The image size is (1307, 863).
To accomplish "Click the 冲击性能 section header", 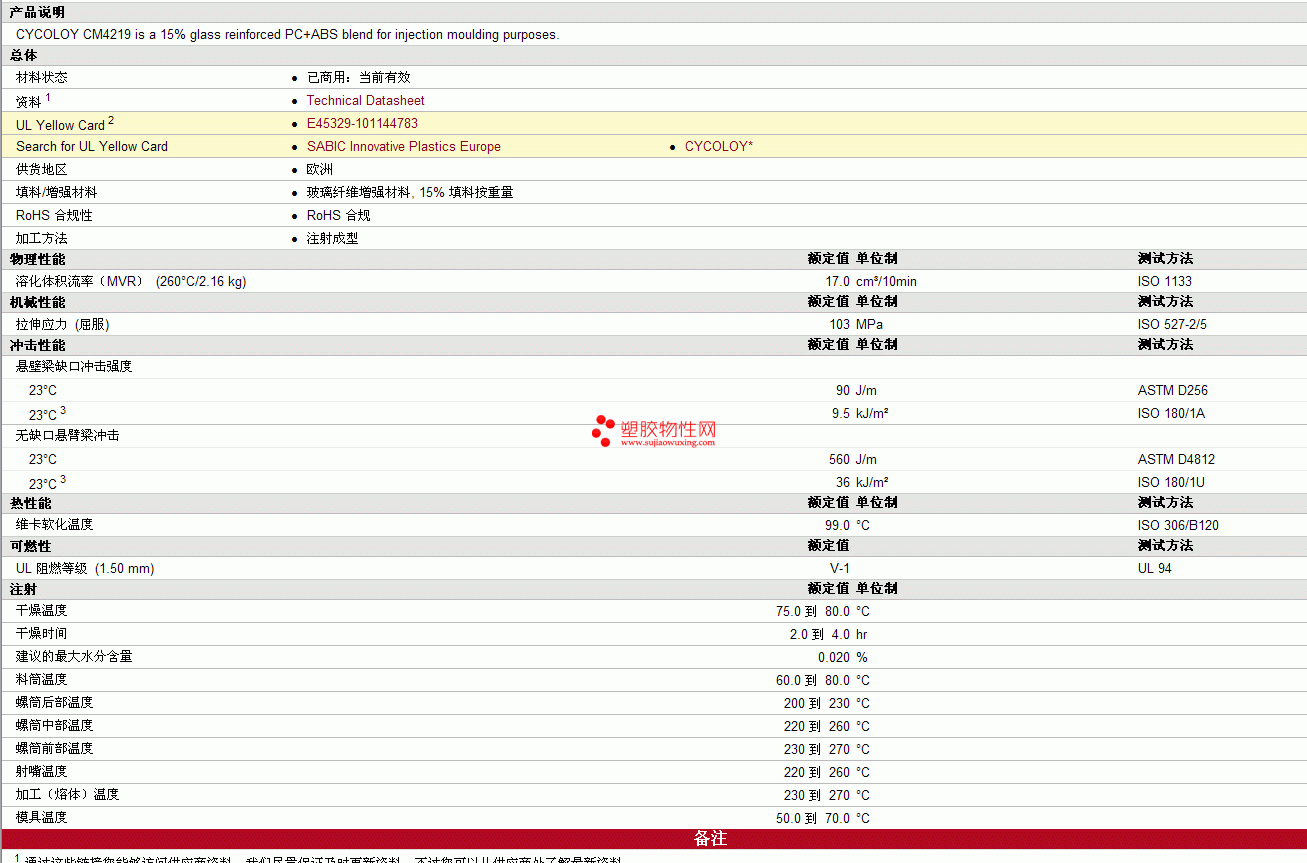I will [x=37, y=345].
